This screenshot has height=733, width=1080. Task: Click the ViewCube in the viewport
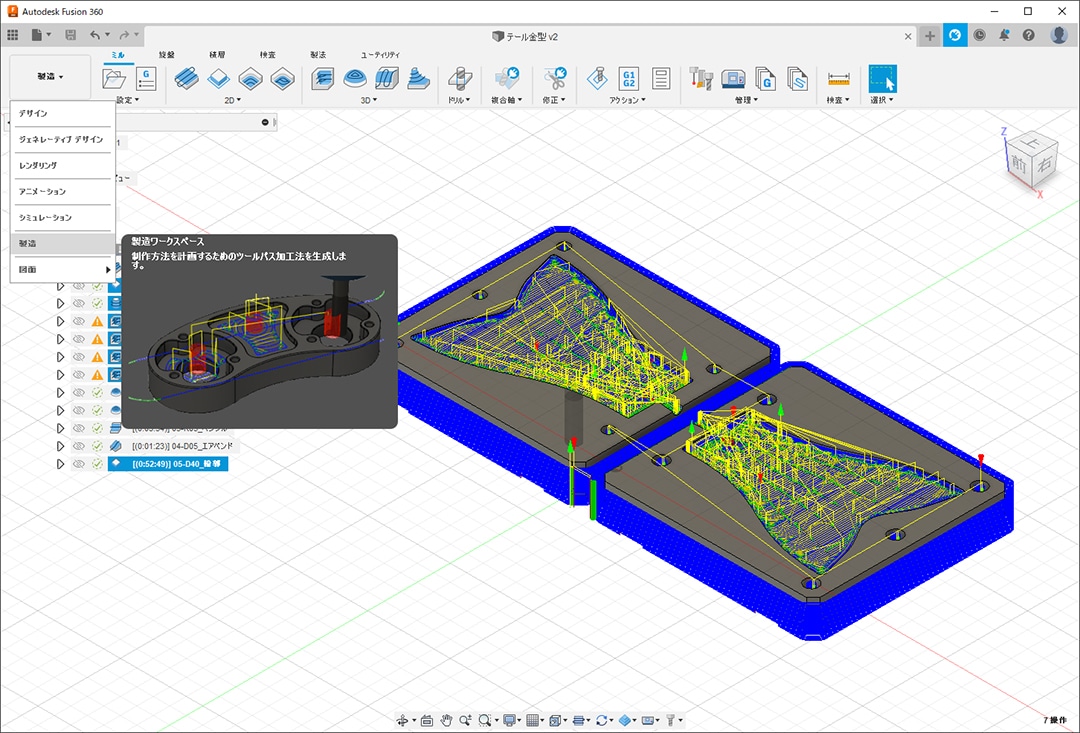point(1030,160)
